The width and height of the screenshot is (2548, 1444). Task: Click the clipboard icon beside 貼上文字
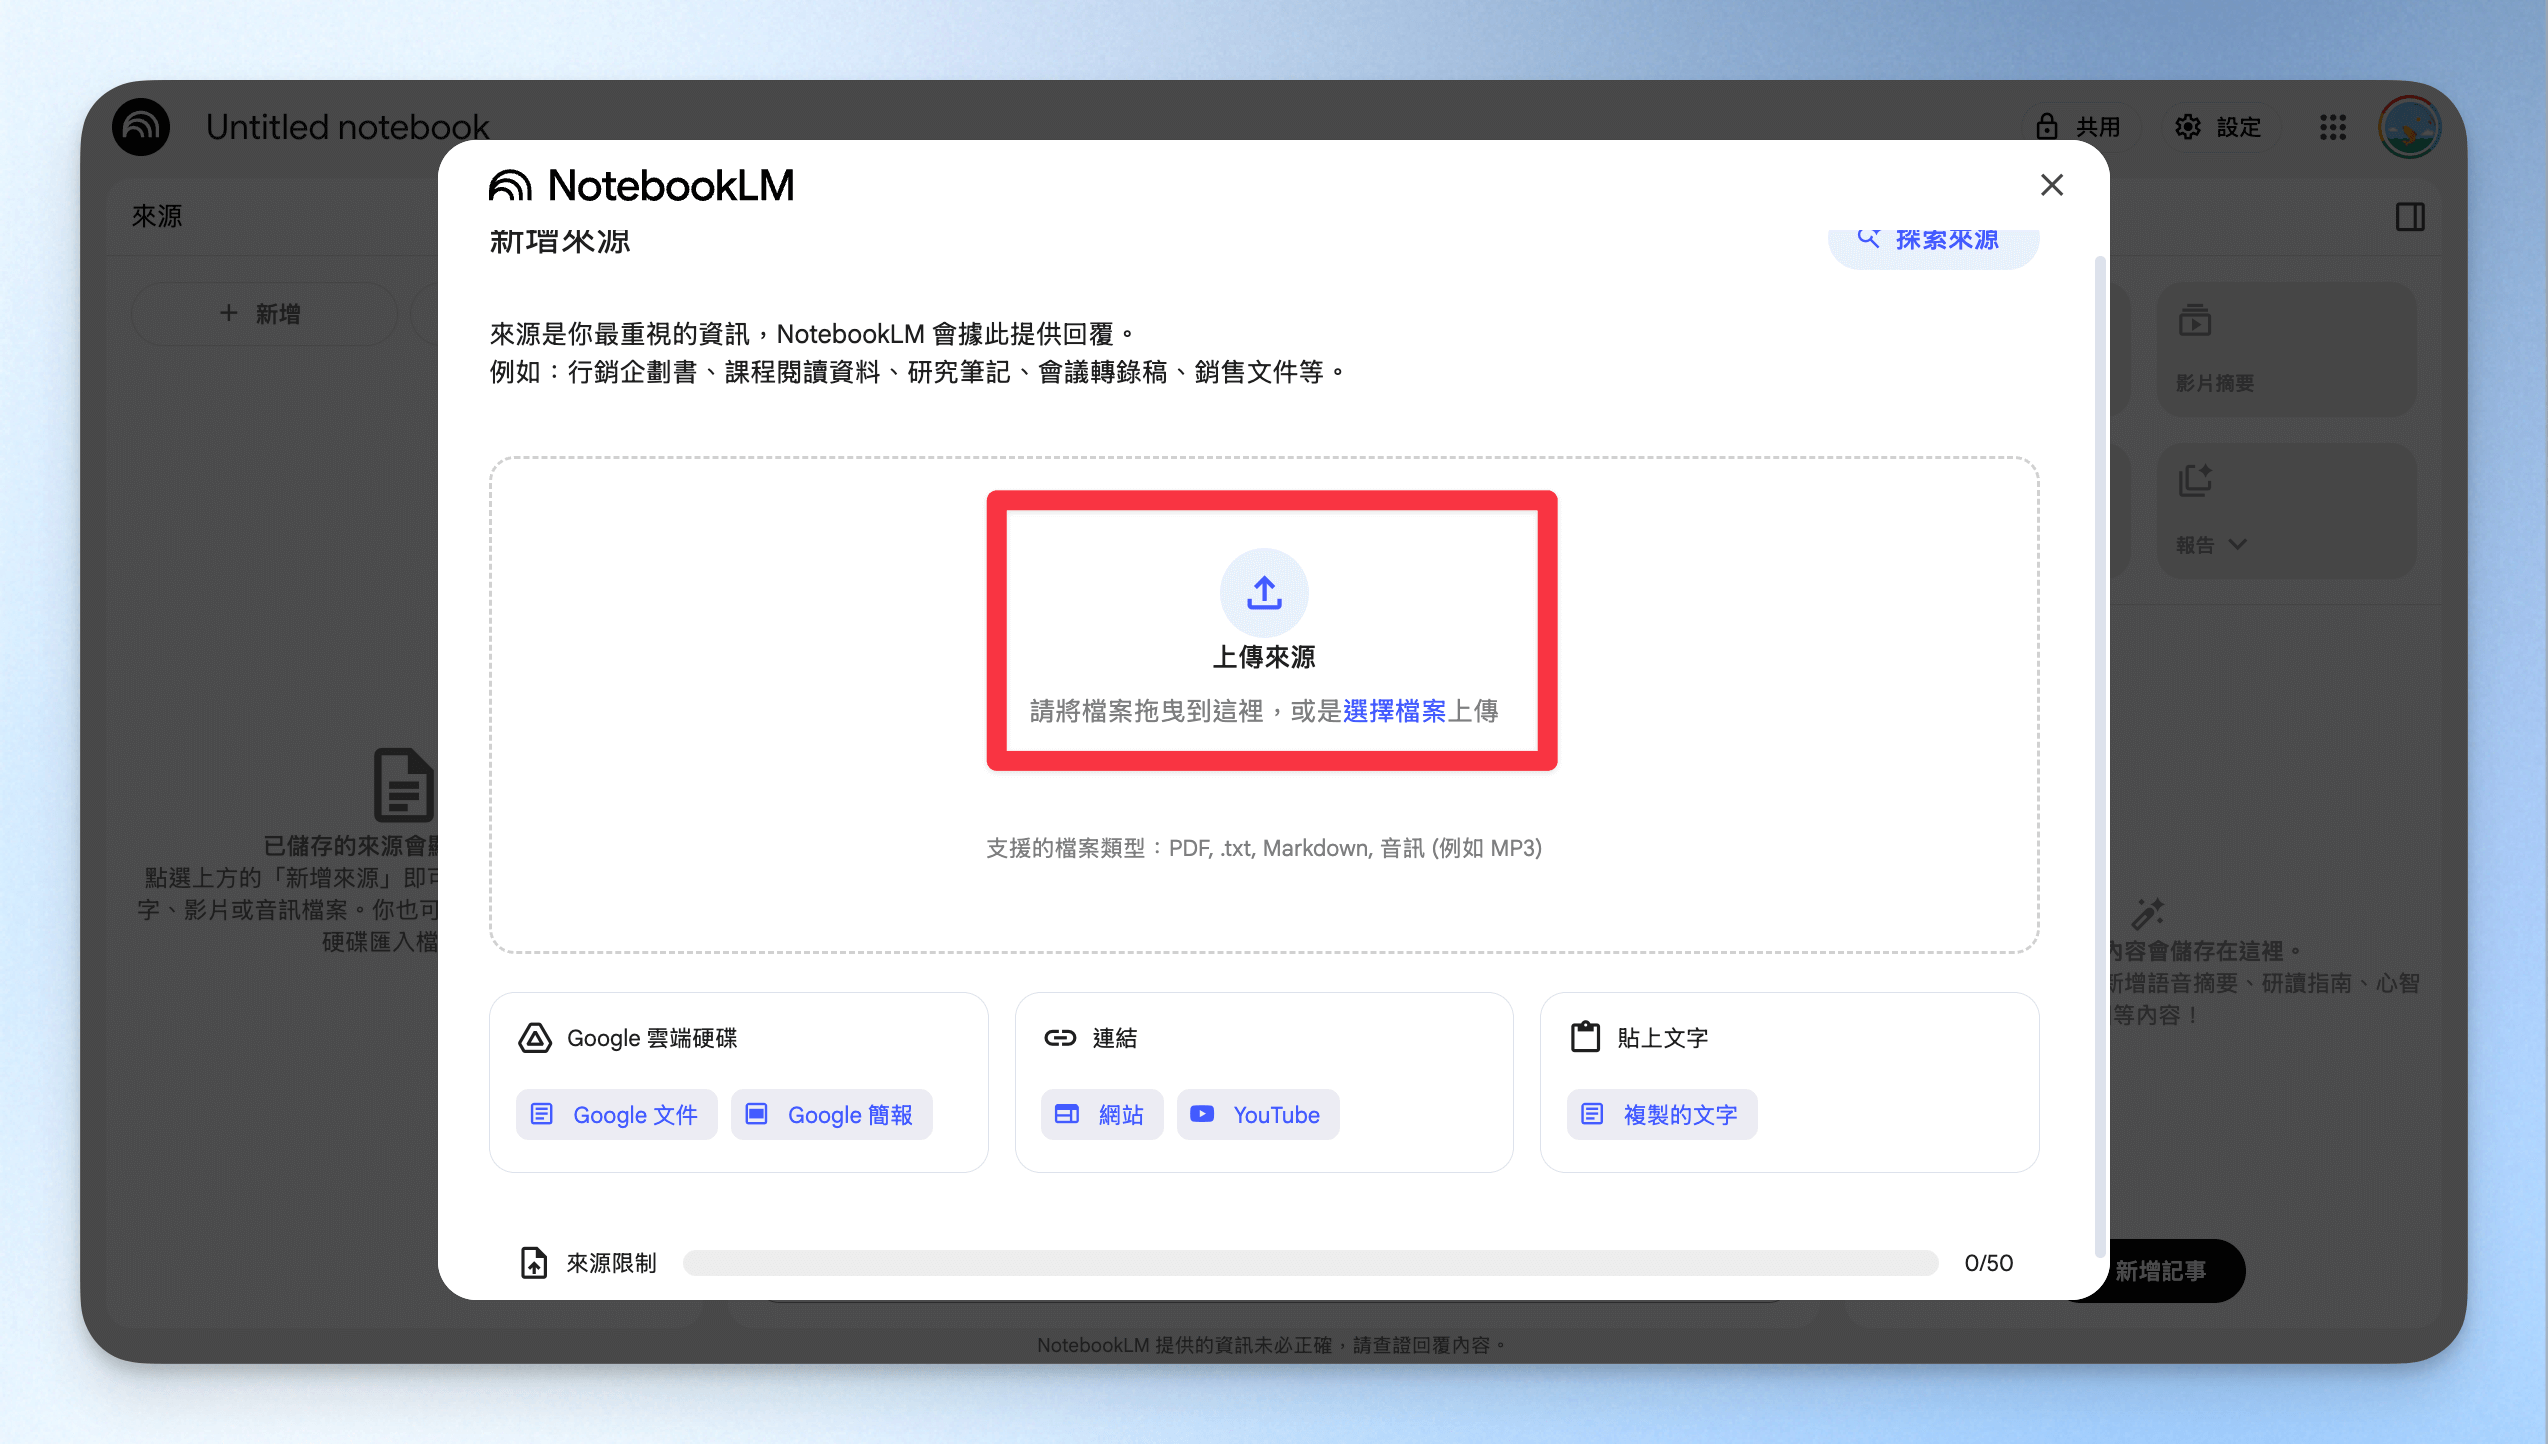(1585, 1037)
